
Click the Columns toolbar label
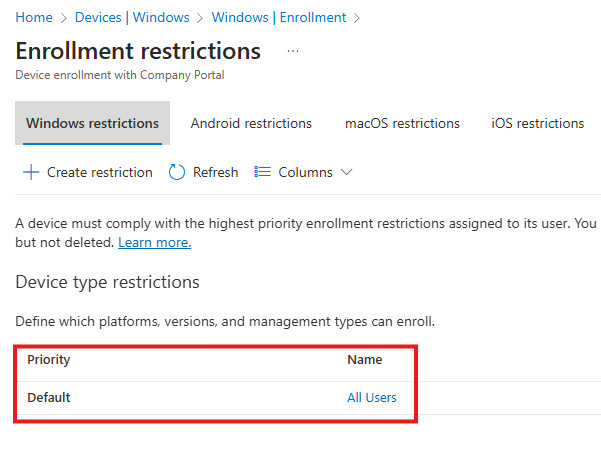tap(305, 172)
